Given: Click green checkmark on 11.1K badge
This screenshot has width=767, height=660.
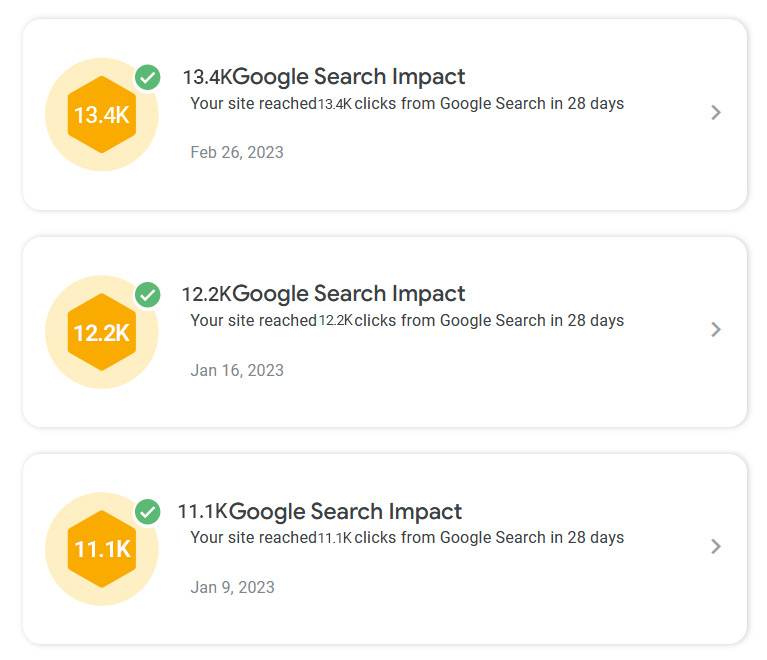Looking at the screenshot, I should [x=148, y=512].
